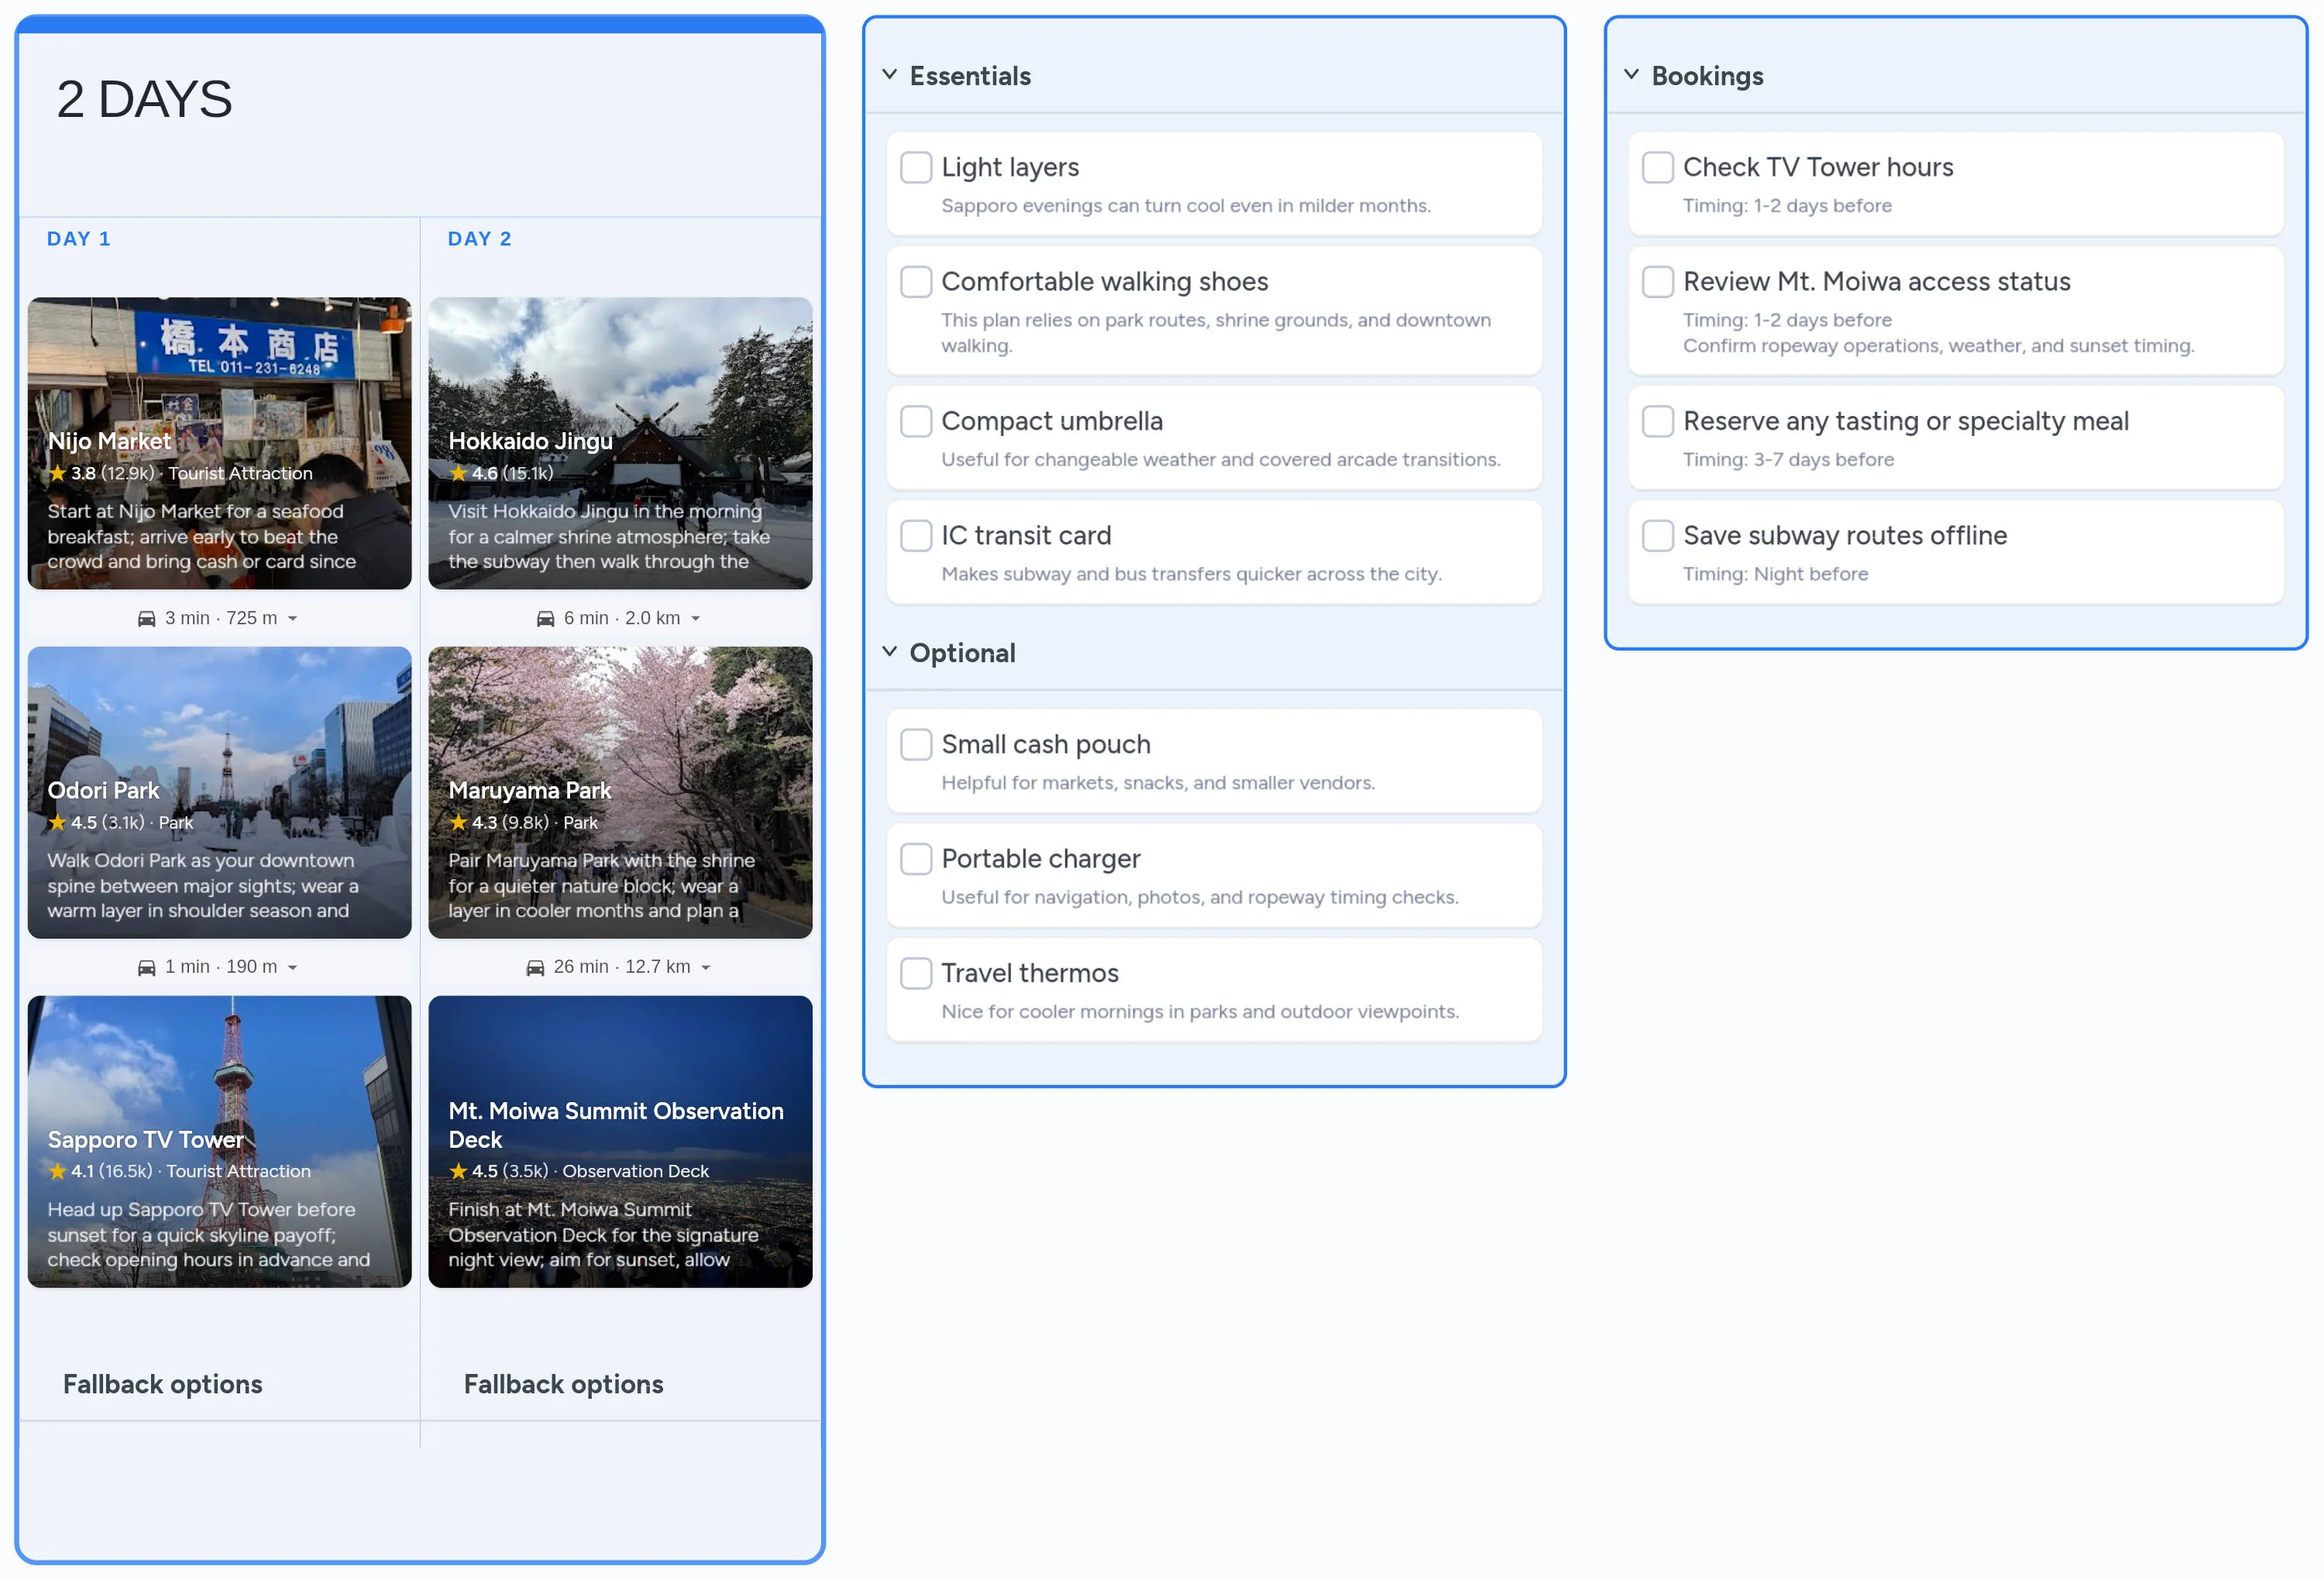
Task: Select the DAY 1 column header
Action: 79,239
